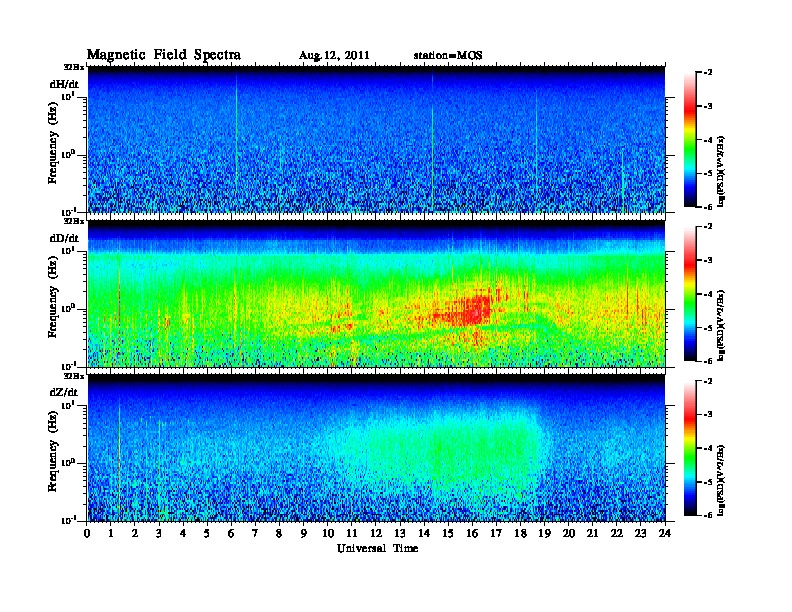Click the "16" hour tick label

click(472, 533)
